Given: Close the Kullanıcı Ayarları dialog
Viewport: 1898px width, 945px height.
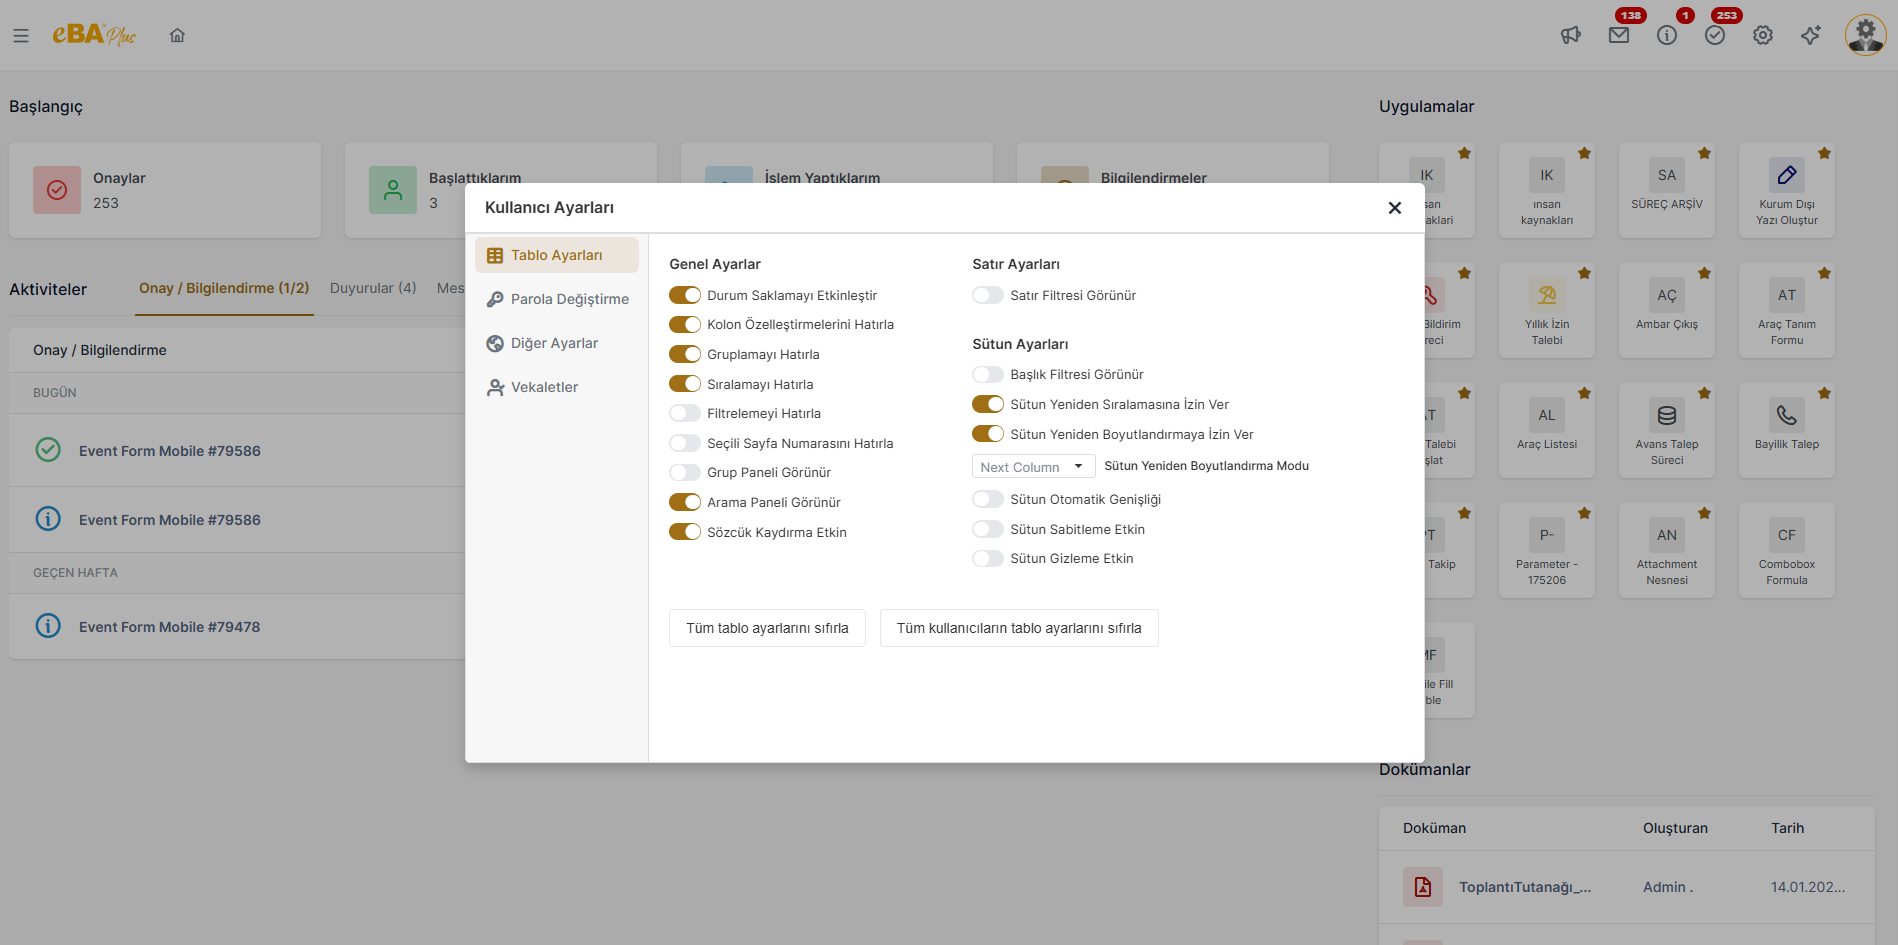Looking at the screenshot, I should [x=1395, y=208].
